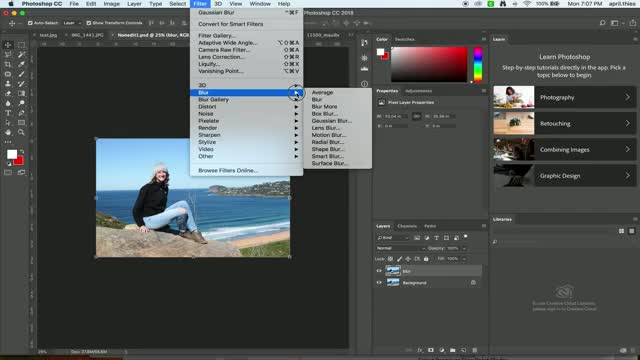Select the Clone Stamp tool
Screen dimensions: 640x360
pyautogui.click(x=8, y=84)
